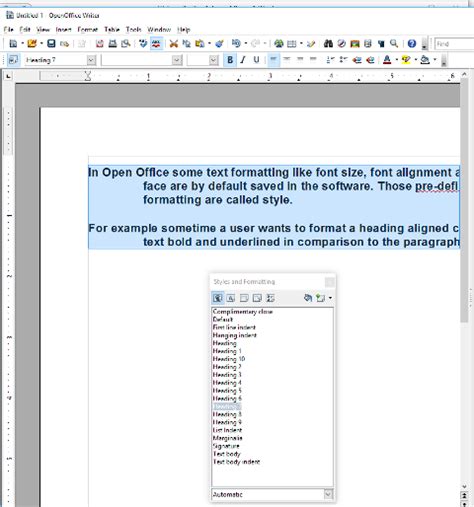Viewport: 474px width, 507px height.
Task: Open the Gallery picture icon
Action: [x=355, y=43]
